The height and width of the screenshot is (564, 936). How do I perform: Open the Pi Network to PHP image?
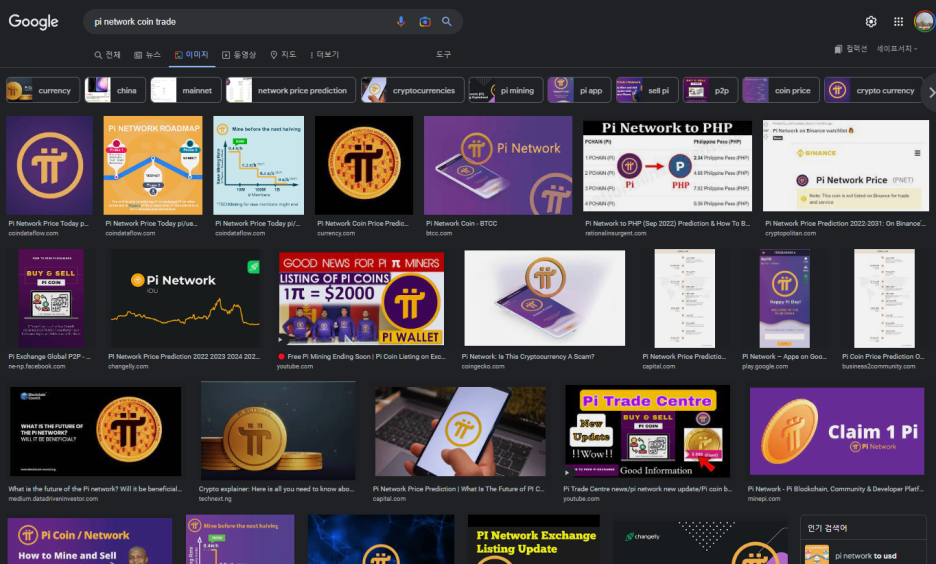[x=667, y=165]
